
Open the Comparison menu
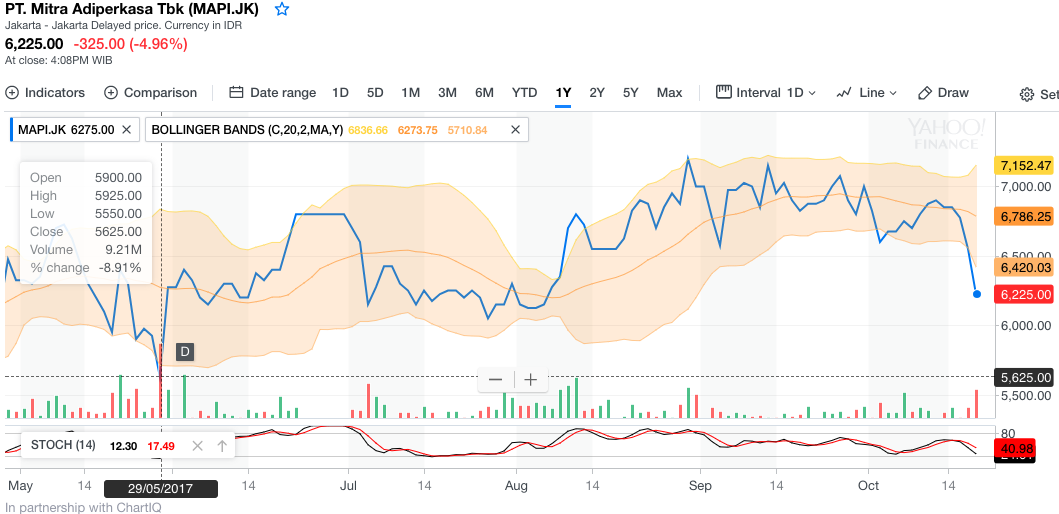pos(151,93)
